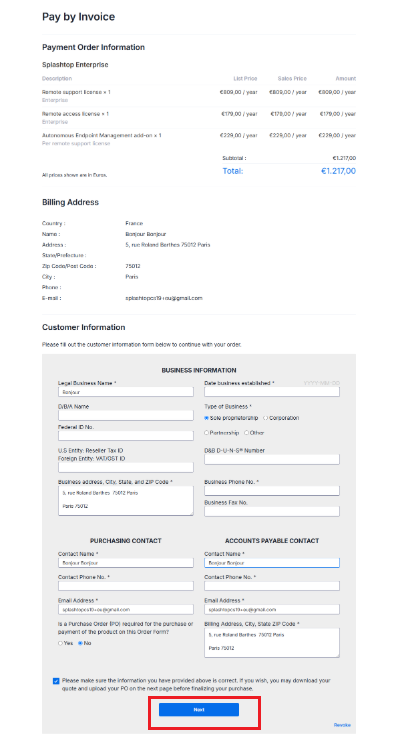Viewport: 398px width, 755px height.
Task: Click the D&B D-U-N-S Number field
Action: [x=272, y=459]
